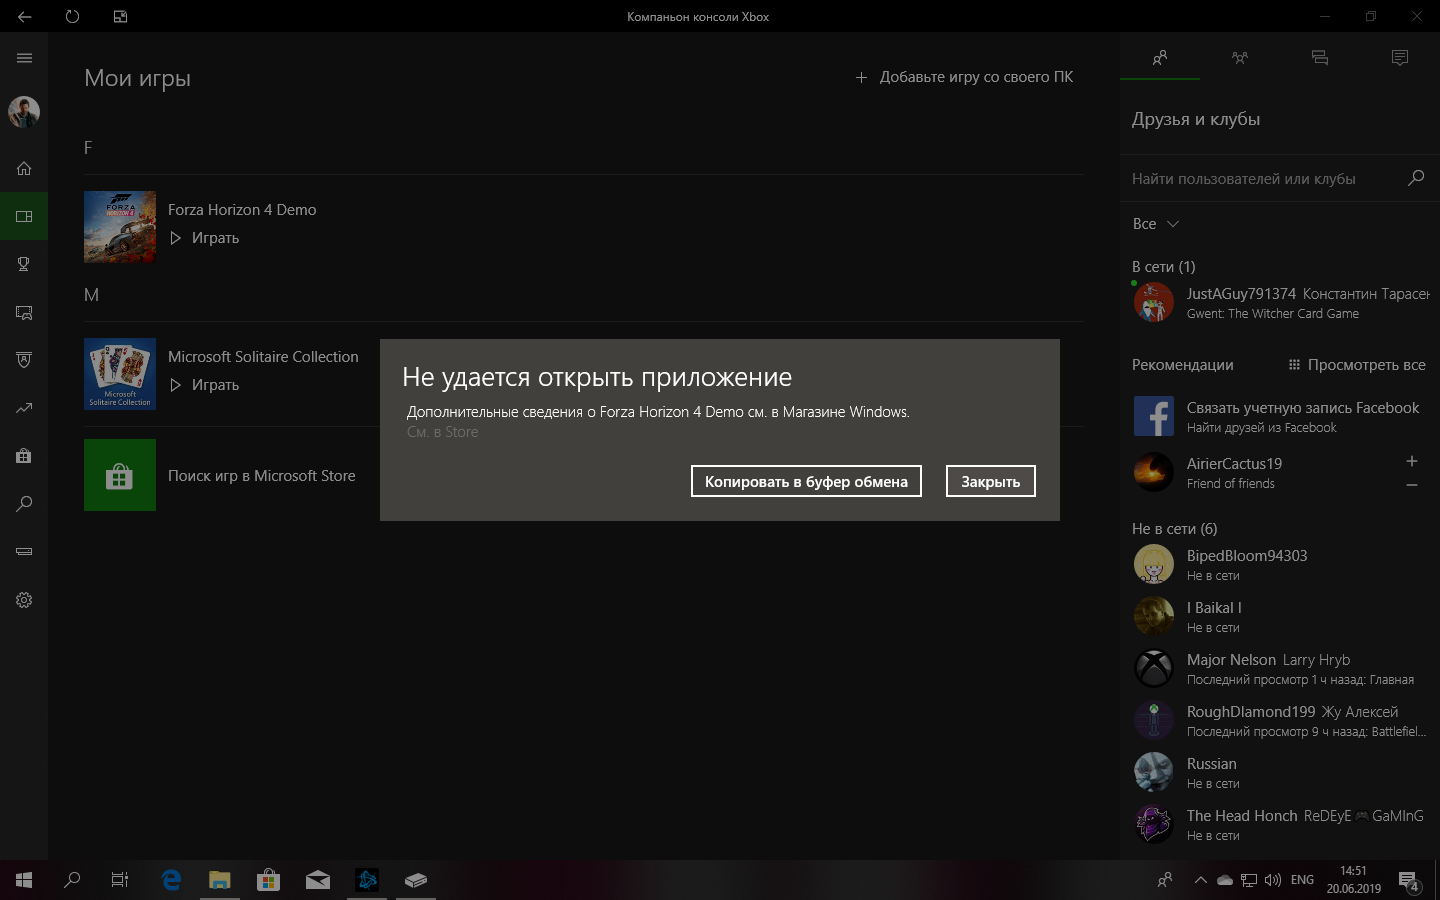Select the My Games sidebar icon
This screenshot has width=1440, height=900.
pyautogui.click(x=24, y=216)
